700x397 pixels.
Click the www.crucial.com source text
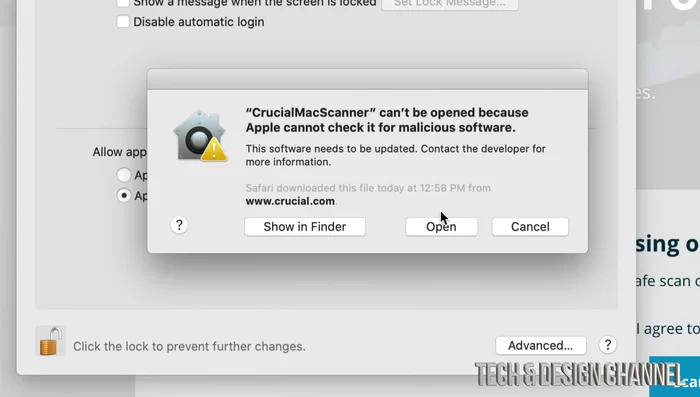290,201
